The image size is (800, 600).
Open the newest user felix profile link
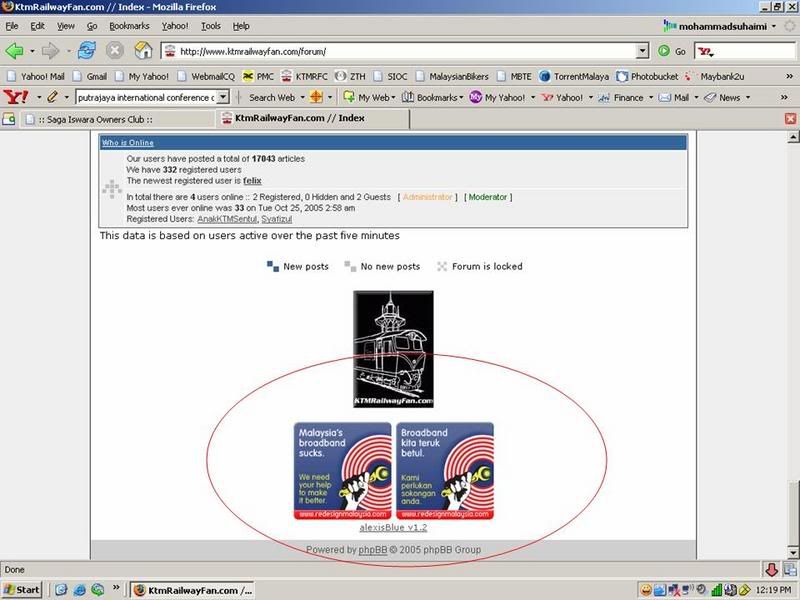click(252, 181)
